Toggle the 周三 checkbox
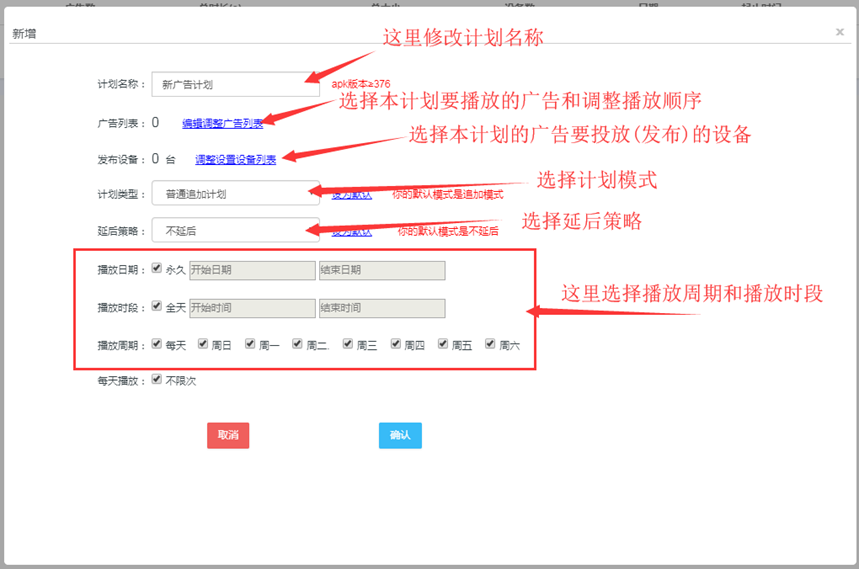The image size is (859, 569). (347, 344)
